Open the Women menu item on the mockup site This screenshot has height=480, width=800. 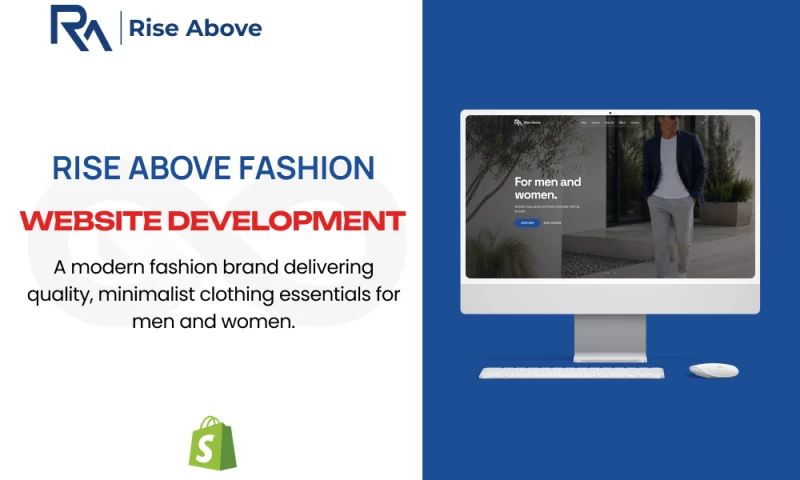coord(595,122)
